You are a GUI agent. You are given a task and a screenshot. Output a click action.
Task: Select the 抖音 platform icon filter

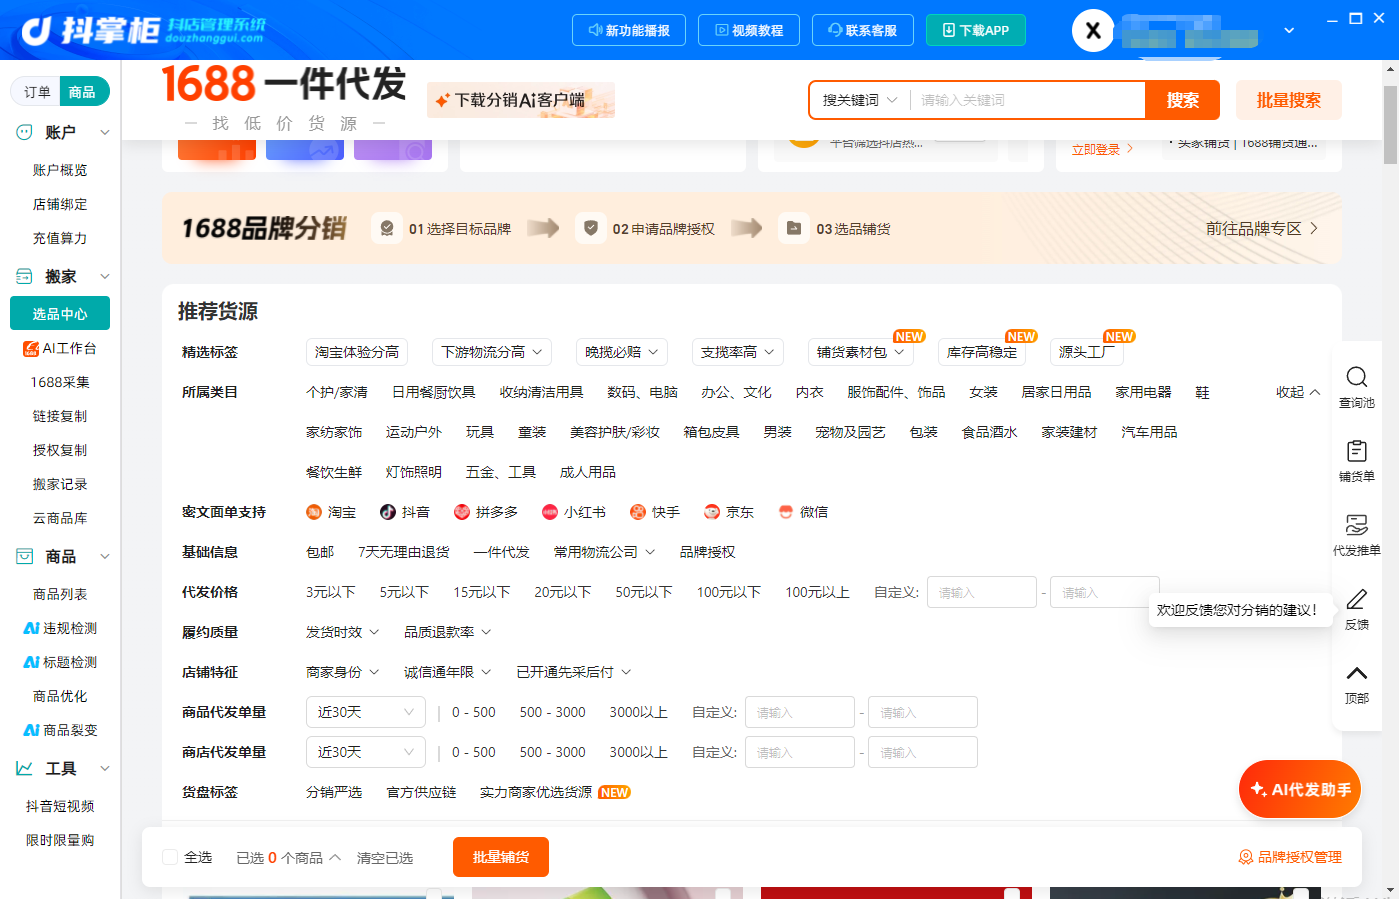(388, 512)
